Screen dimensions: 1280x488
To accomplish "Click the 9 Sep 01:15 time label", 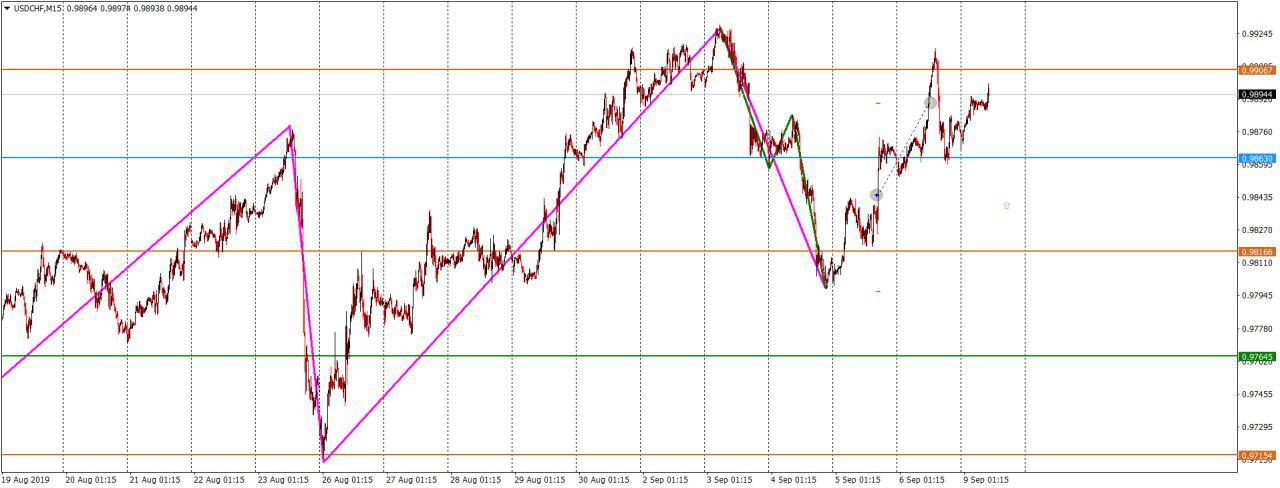I will click(x=988, y=479).
